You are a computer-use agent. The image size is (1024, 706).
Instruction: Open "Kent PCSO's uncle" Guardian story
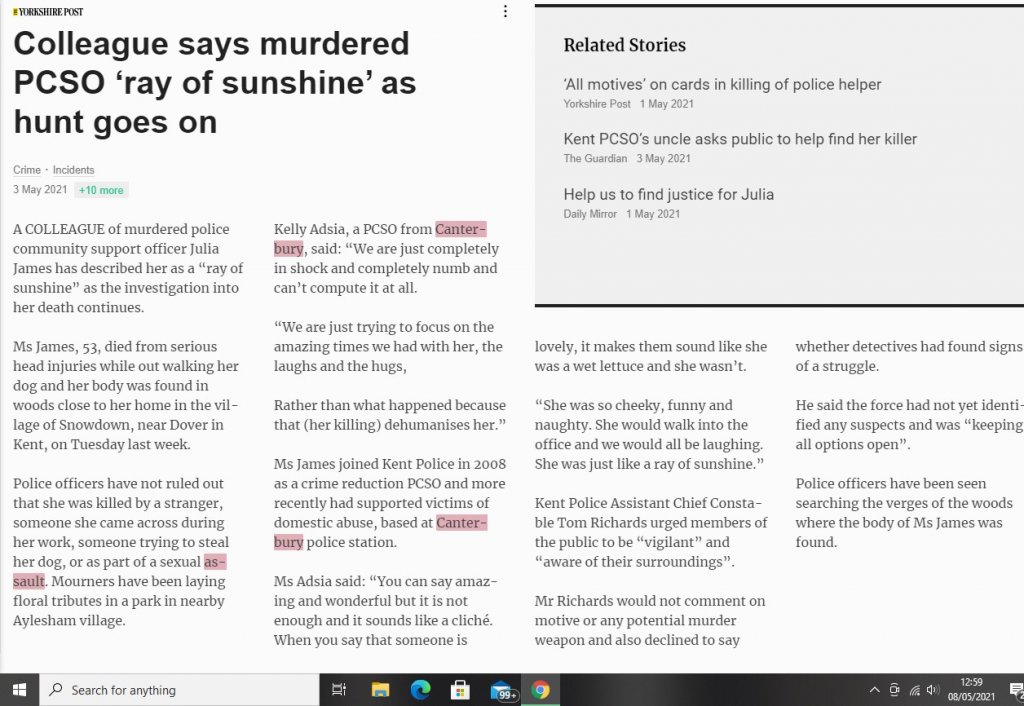(x=740, y=139)
